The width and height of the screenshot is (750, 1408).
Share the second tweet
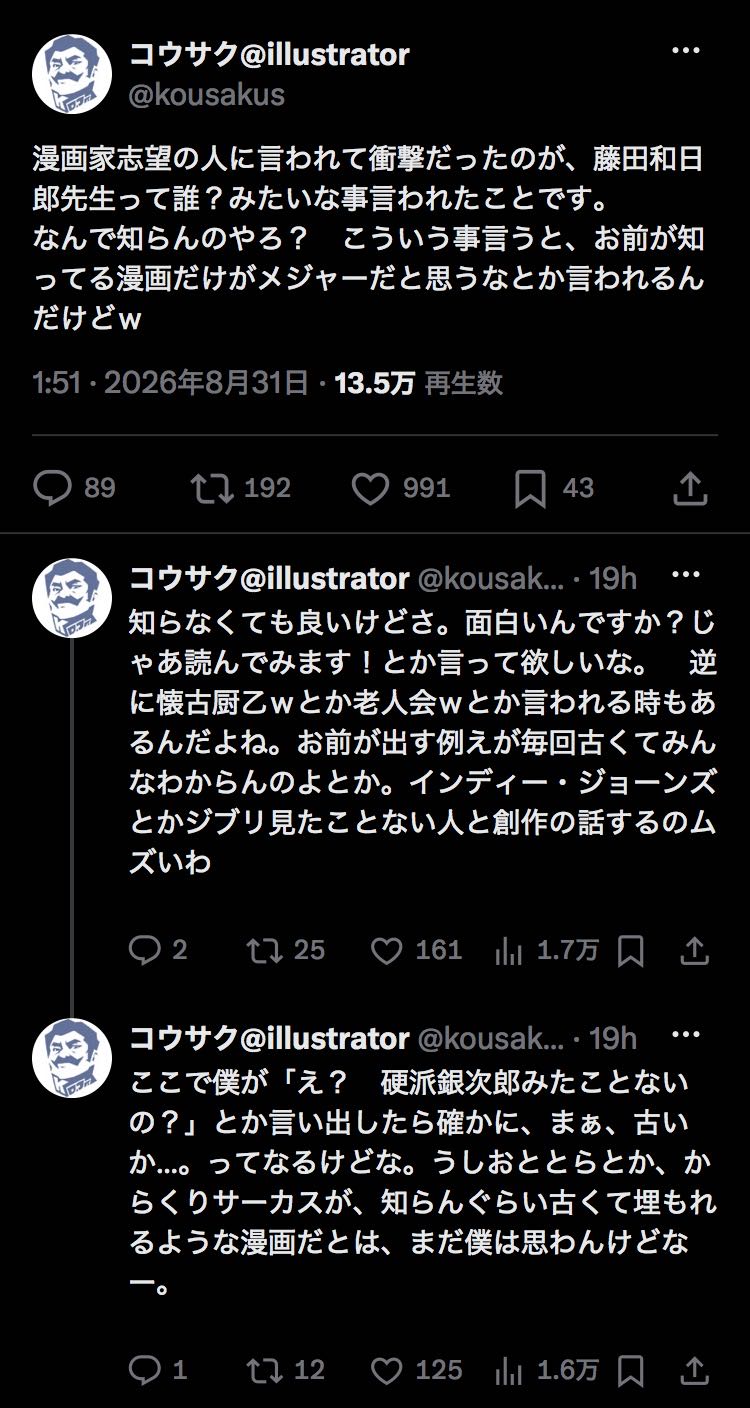click(695, 950)
